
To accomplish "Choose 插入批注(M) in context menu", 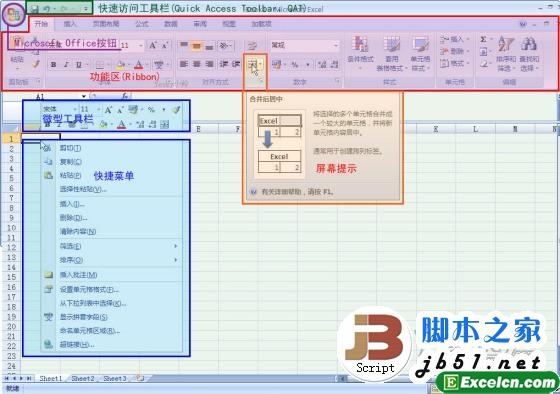I will (112, 275).
